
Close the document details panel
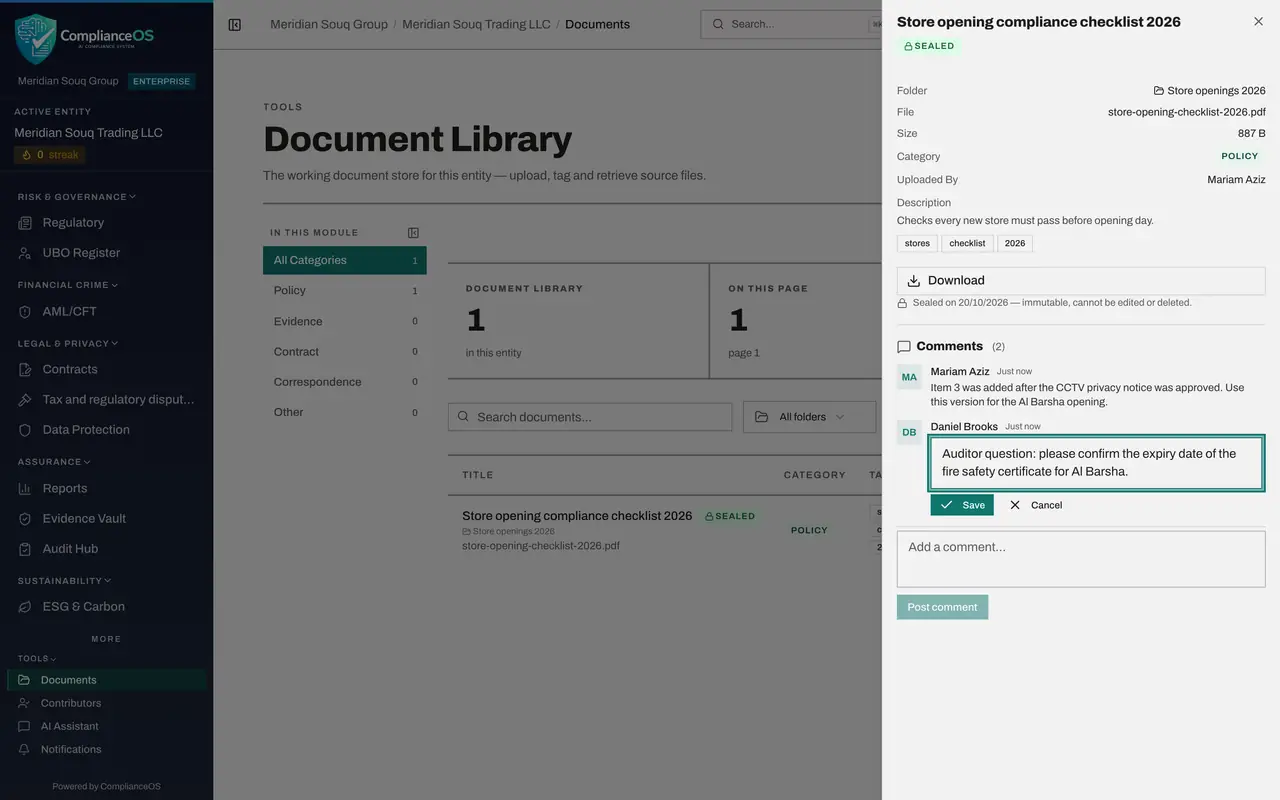coord(1258,21)
